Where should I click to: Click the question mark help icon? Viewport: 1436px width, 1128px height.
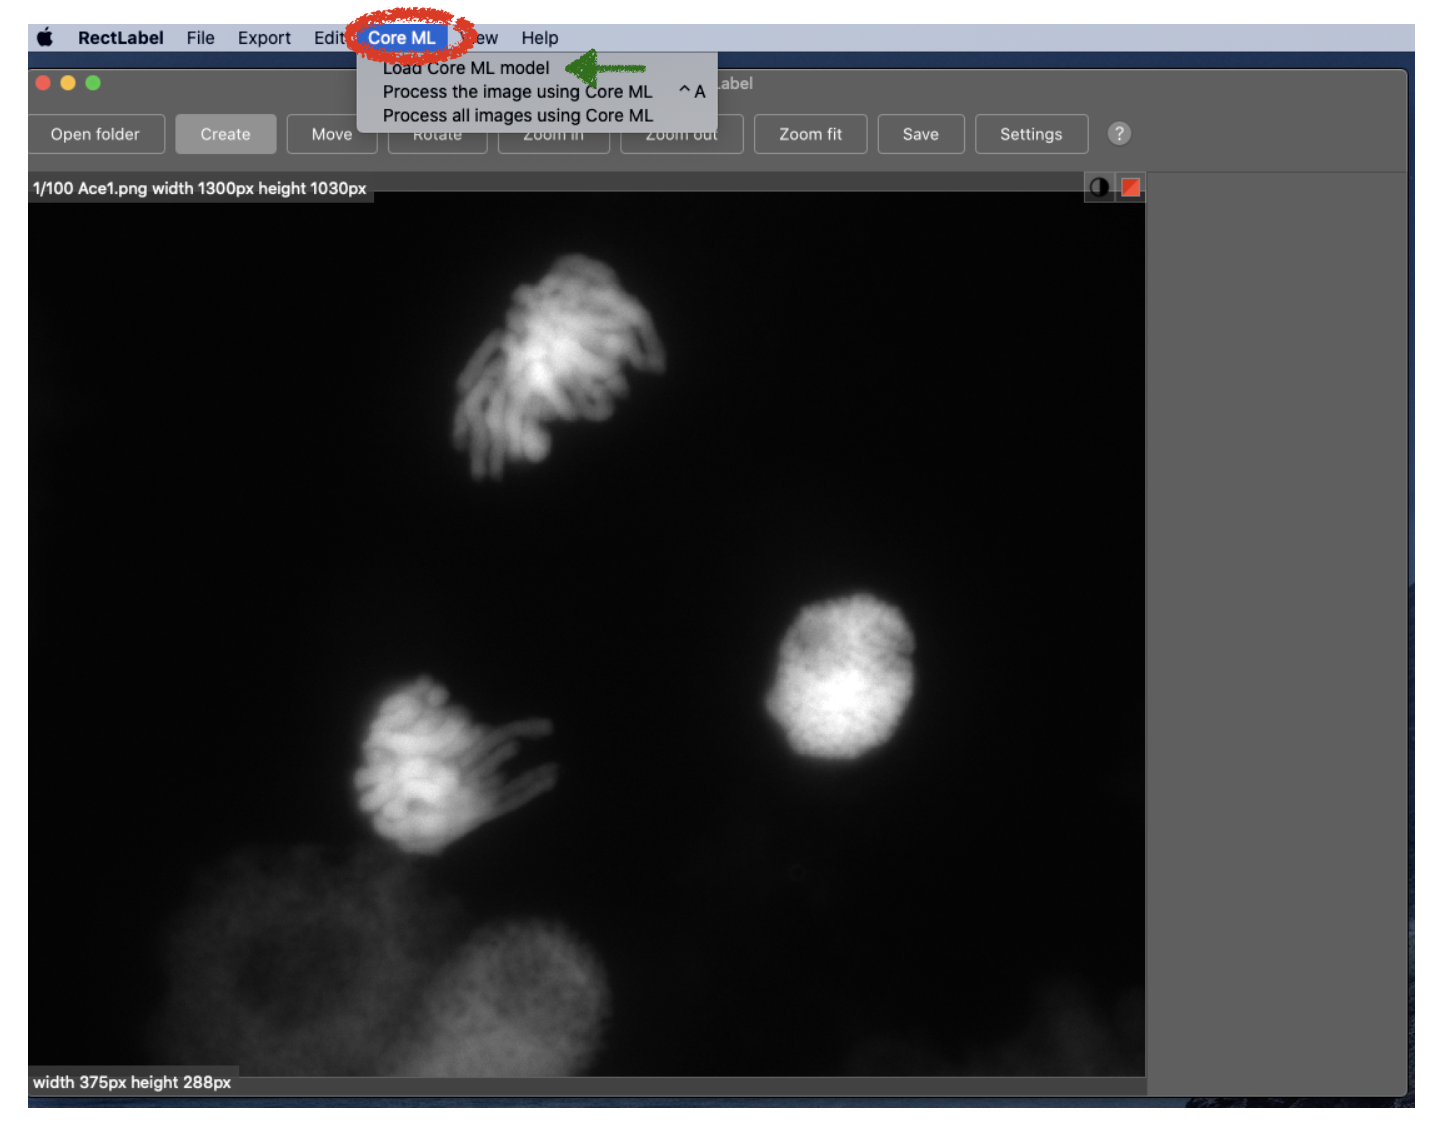tap(1119, 134)
